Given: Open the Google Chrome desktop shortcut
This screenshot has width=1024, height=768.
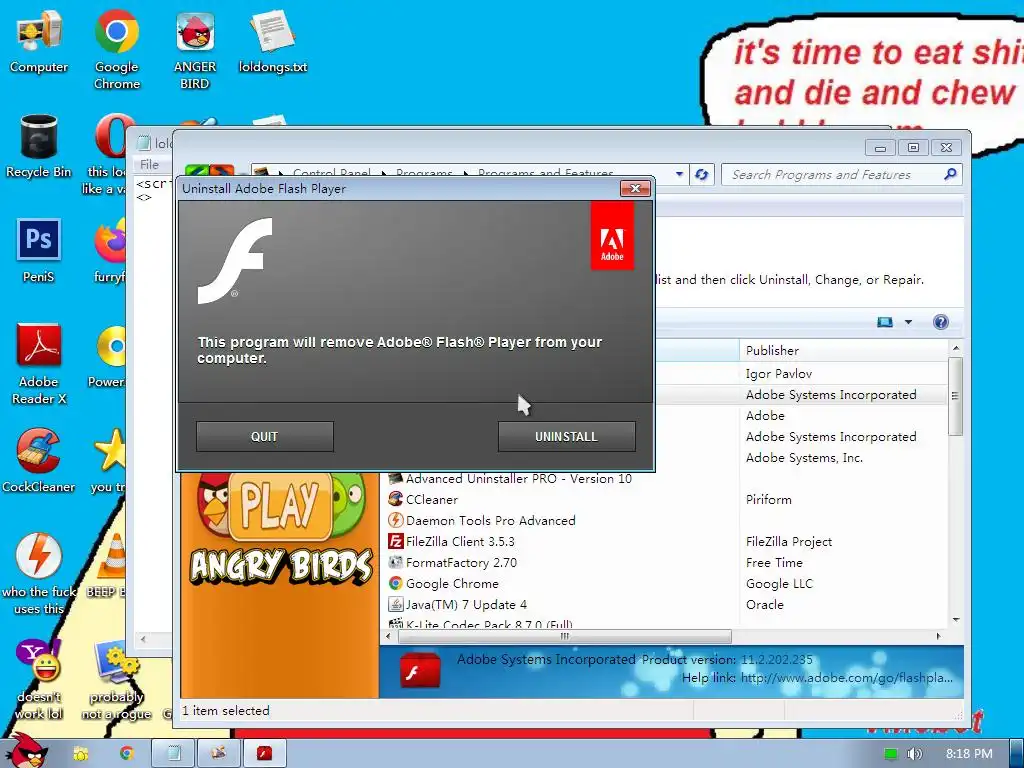Looking at the screenshot, I should [x=117, y=49].
